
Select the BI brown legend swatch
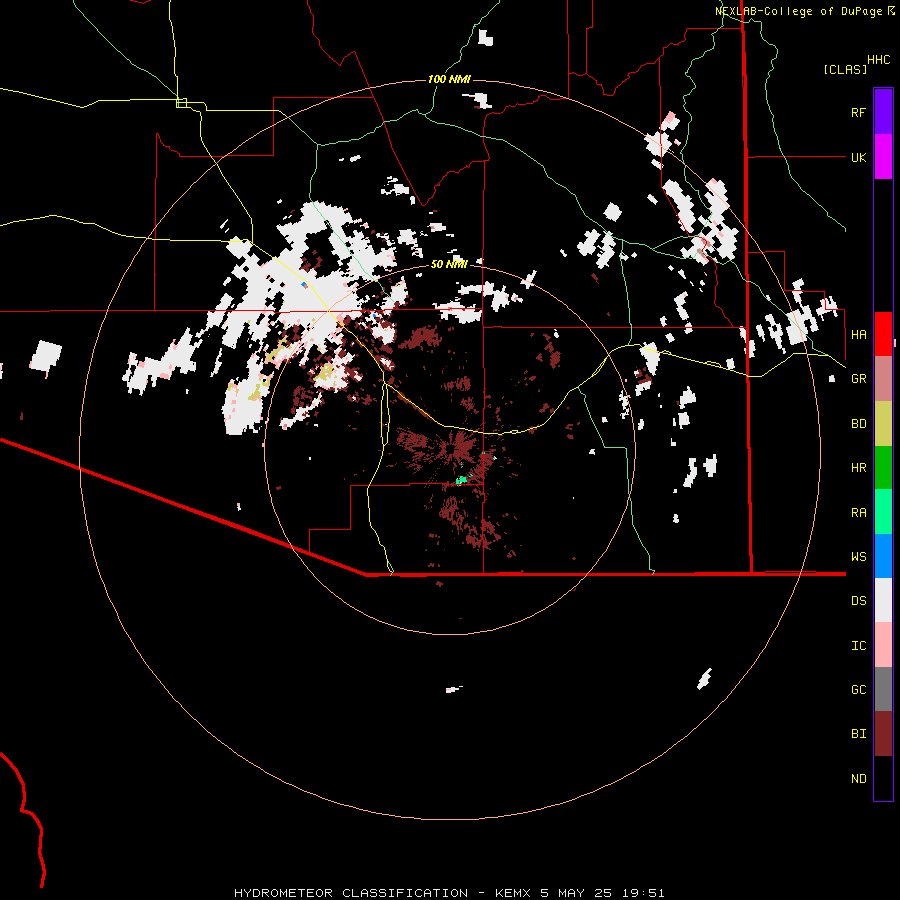click(883, 734)
